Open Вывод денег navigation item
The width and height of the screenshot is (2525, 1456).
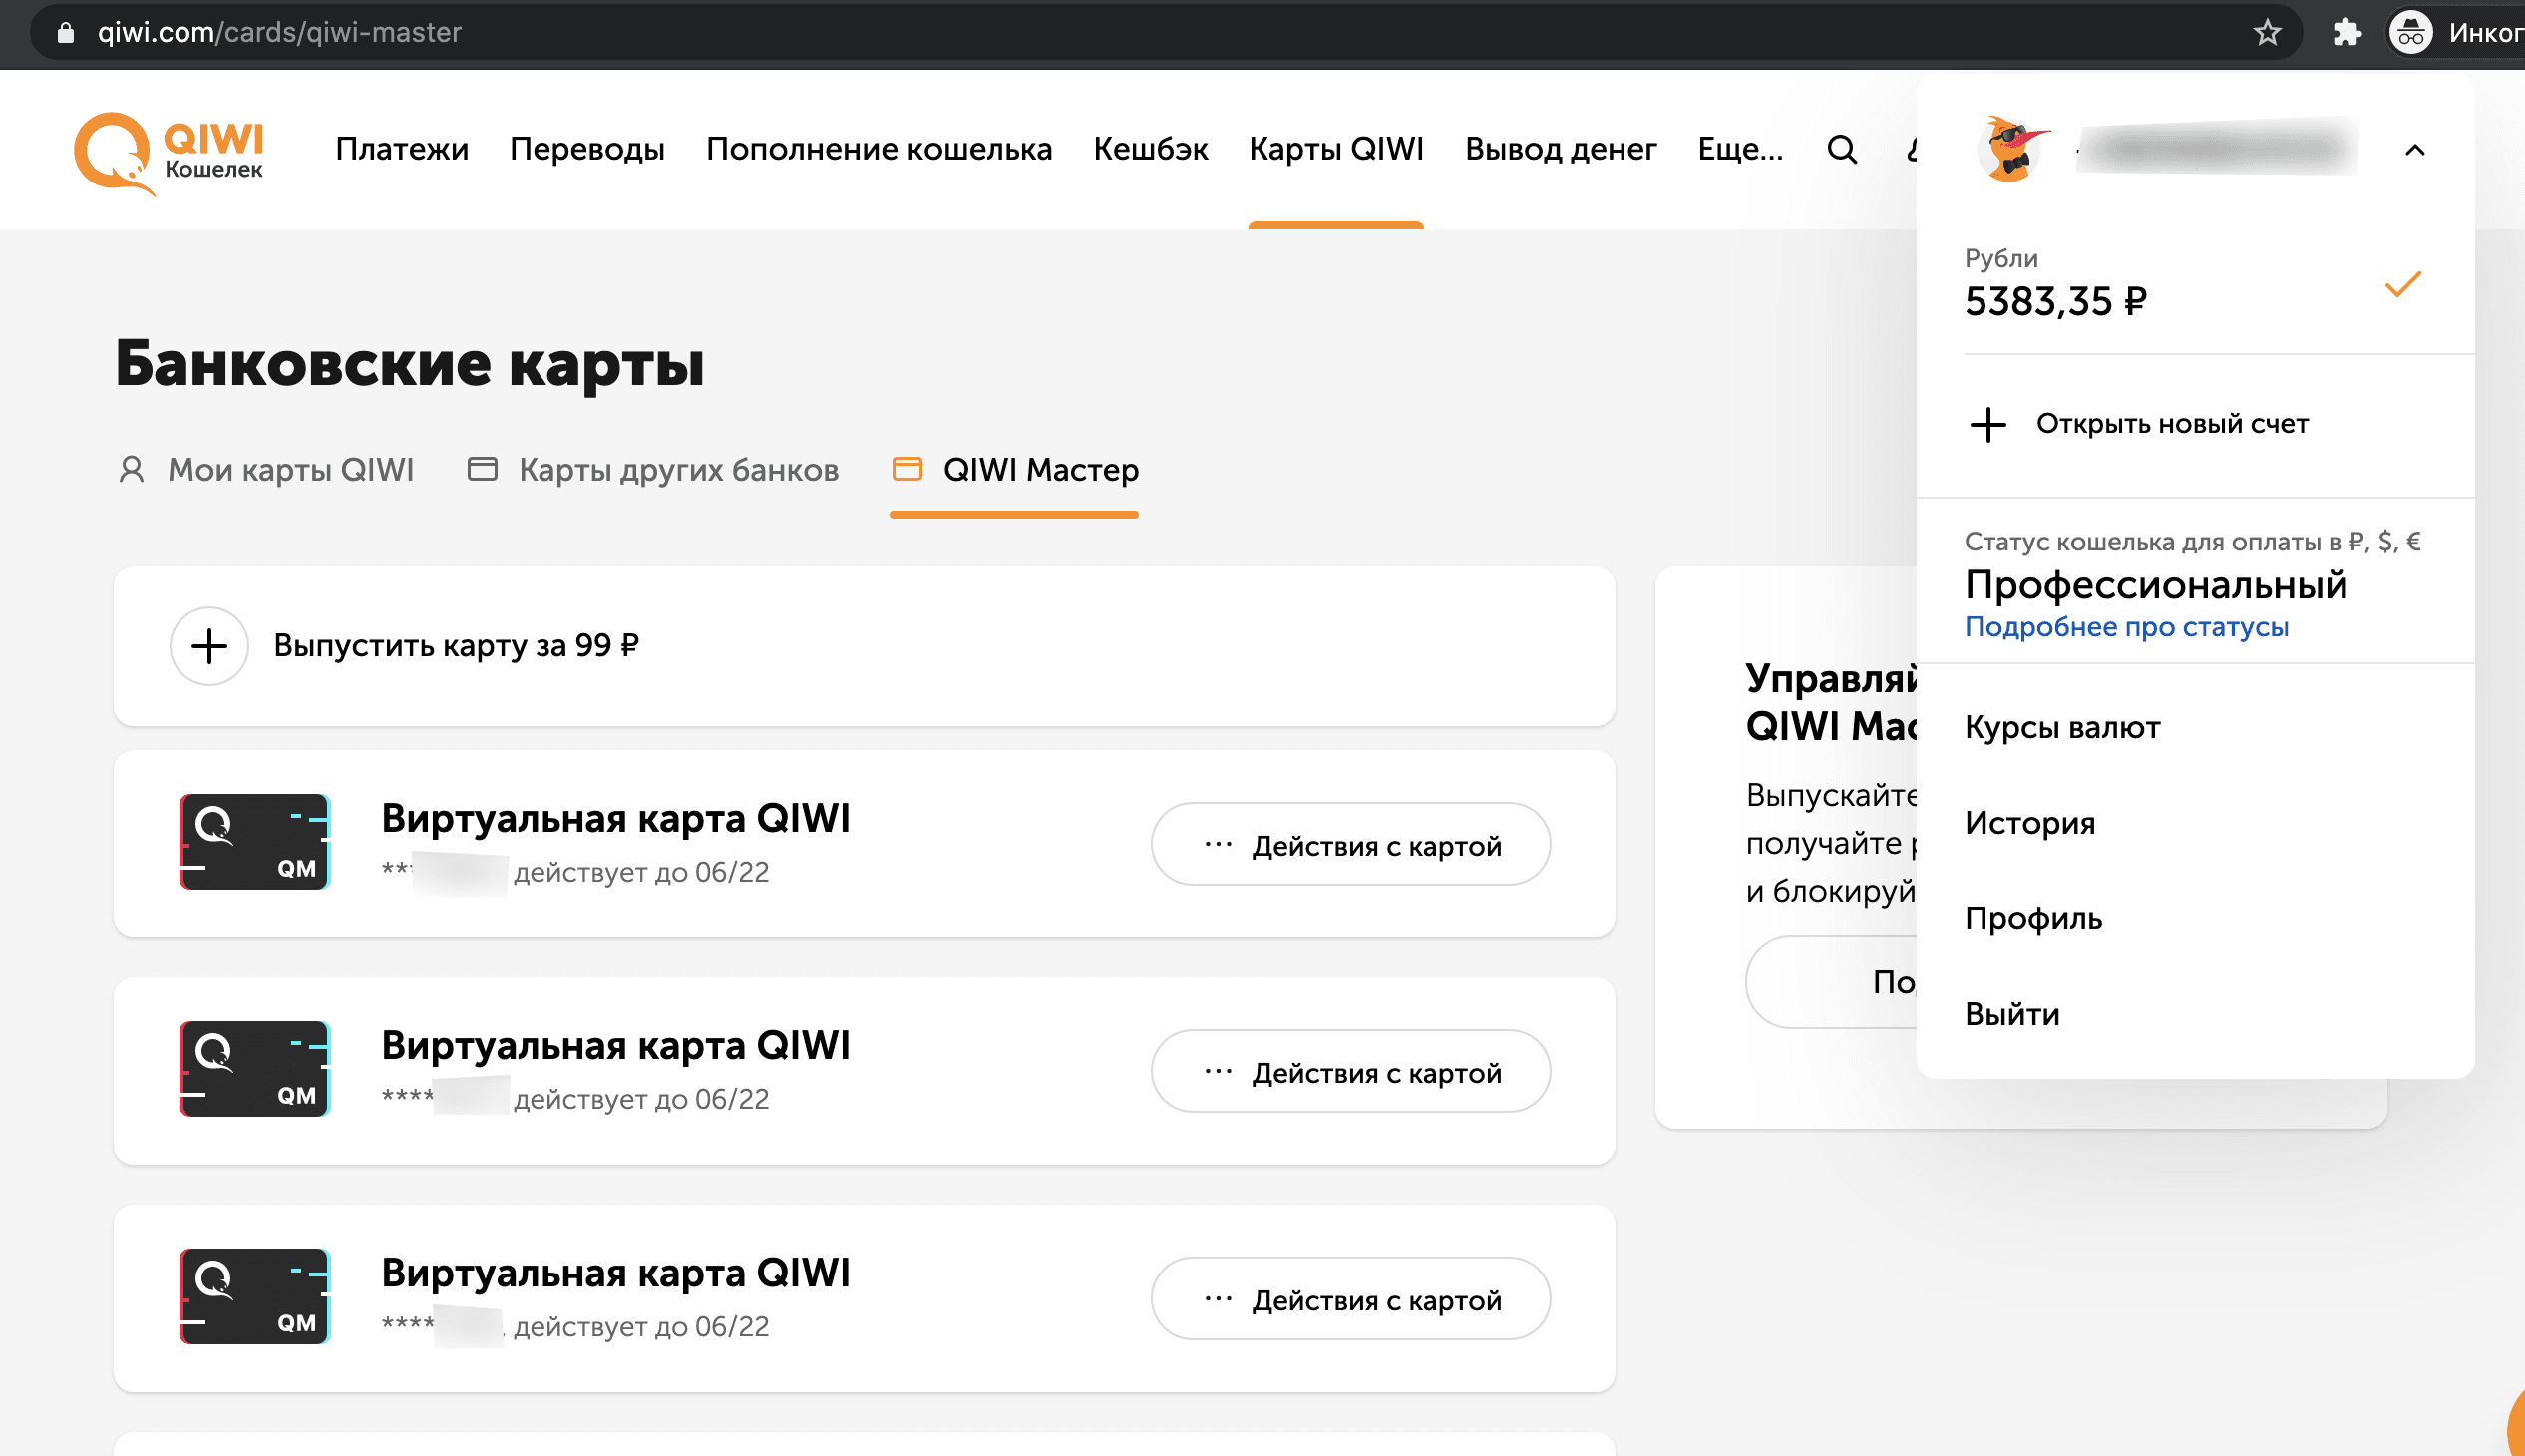coord(1561,149)
